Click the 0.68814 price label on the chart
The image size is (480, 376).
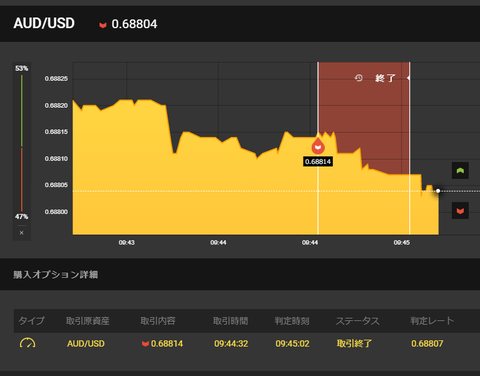[x=318, y=162]
